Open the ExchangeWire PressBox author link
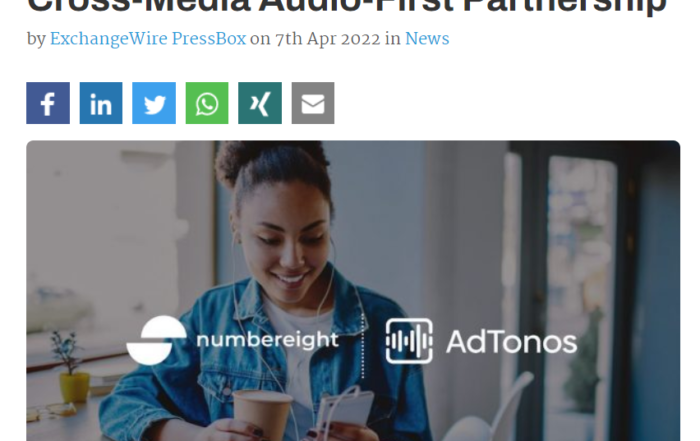 pyautogui.click(x=148, y=39)
